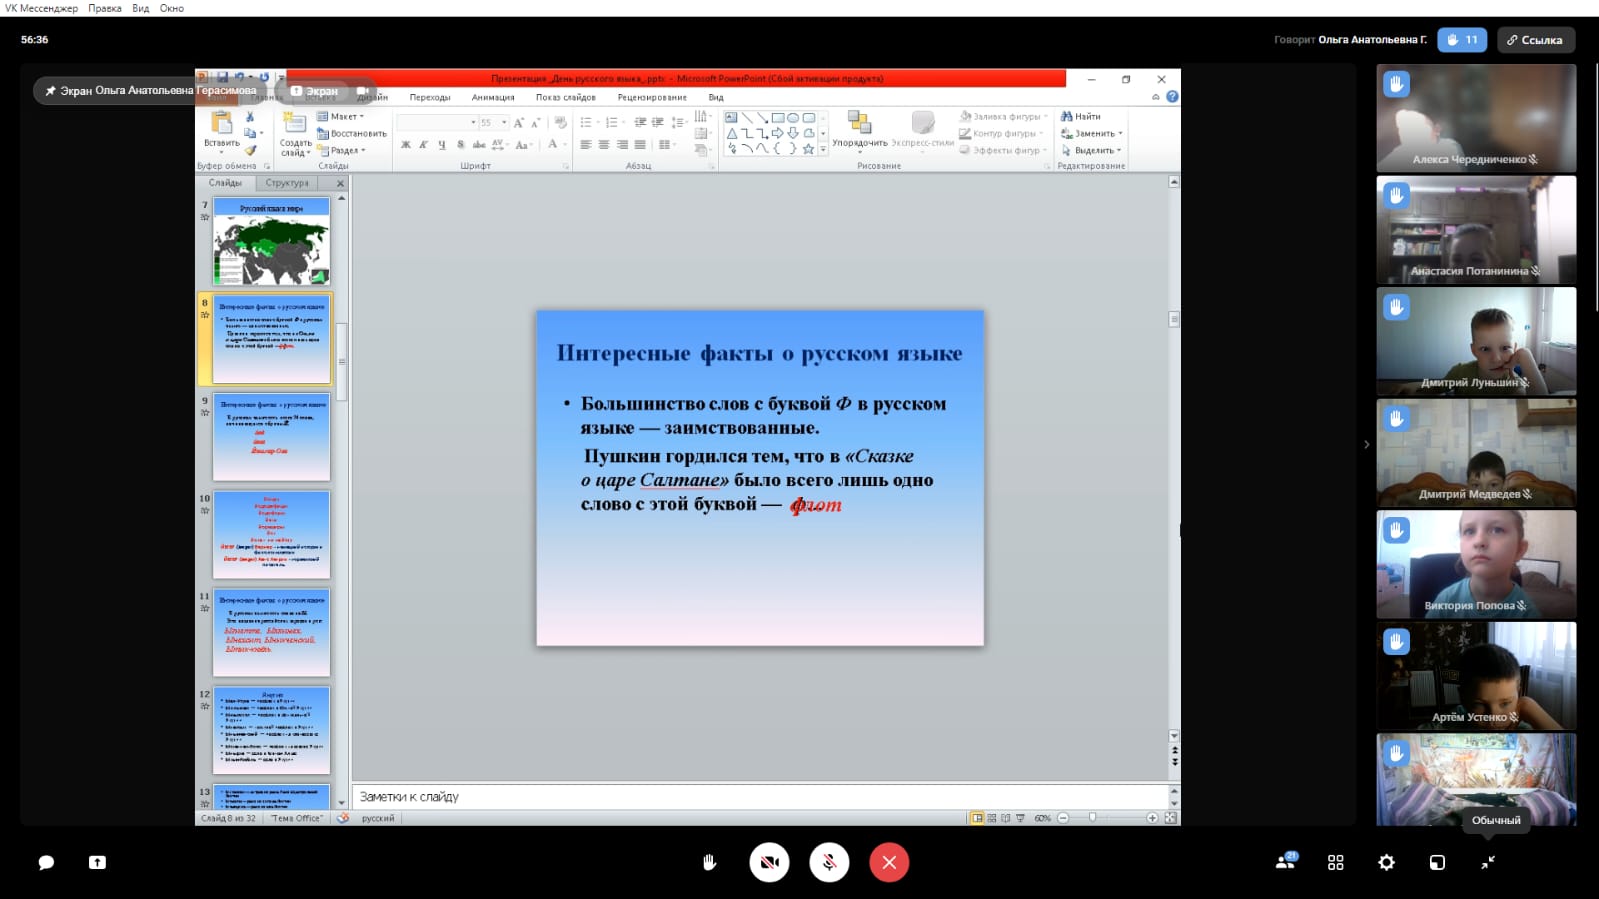The width and height of the screenshot is (1599, 899).
Task: Click the Создать слайд button
Action: tap(295, 133)
